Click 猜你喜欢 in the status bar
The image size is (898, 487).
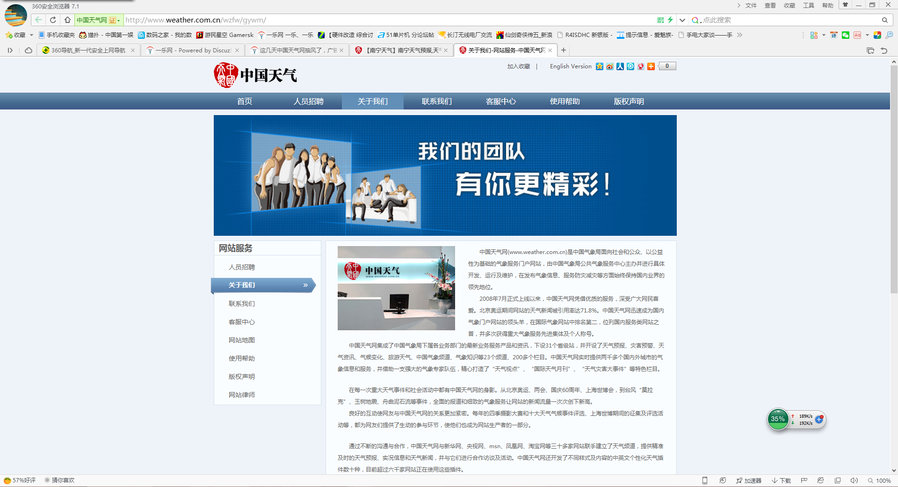(x=60, y=481)
